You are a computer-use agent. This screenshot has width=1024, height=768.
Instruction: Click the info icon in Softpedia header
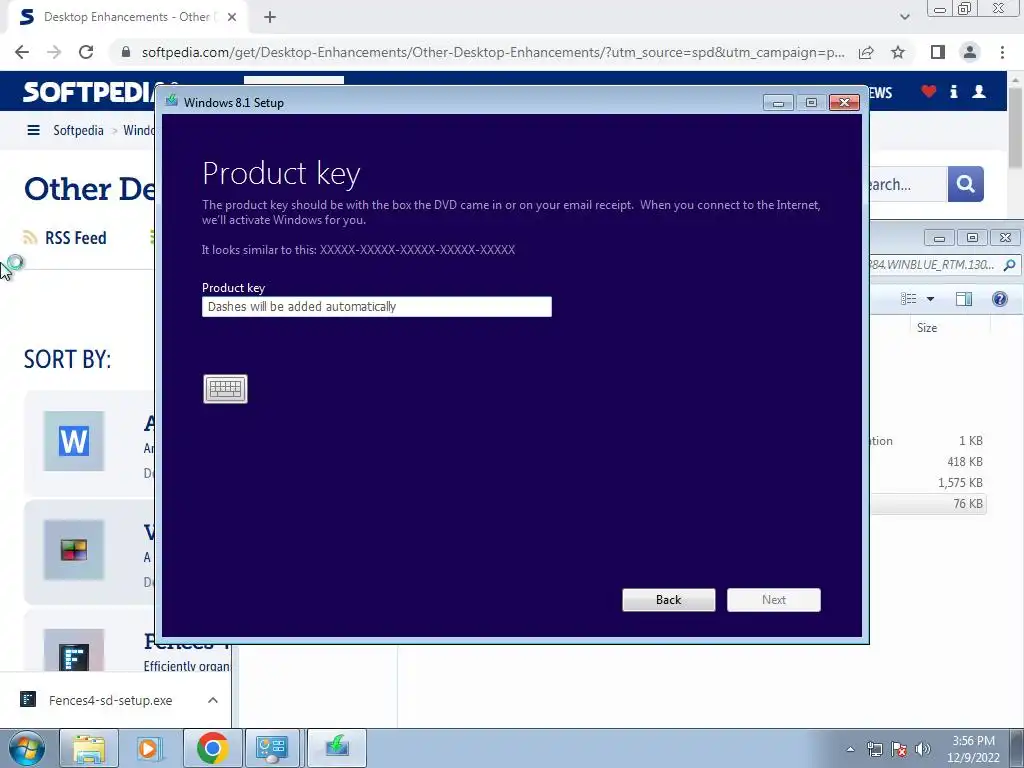pos(953,92)
